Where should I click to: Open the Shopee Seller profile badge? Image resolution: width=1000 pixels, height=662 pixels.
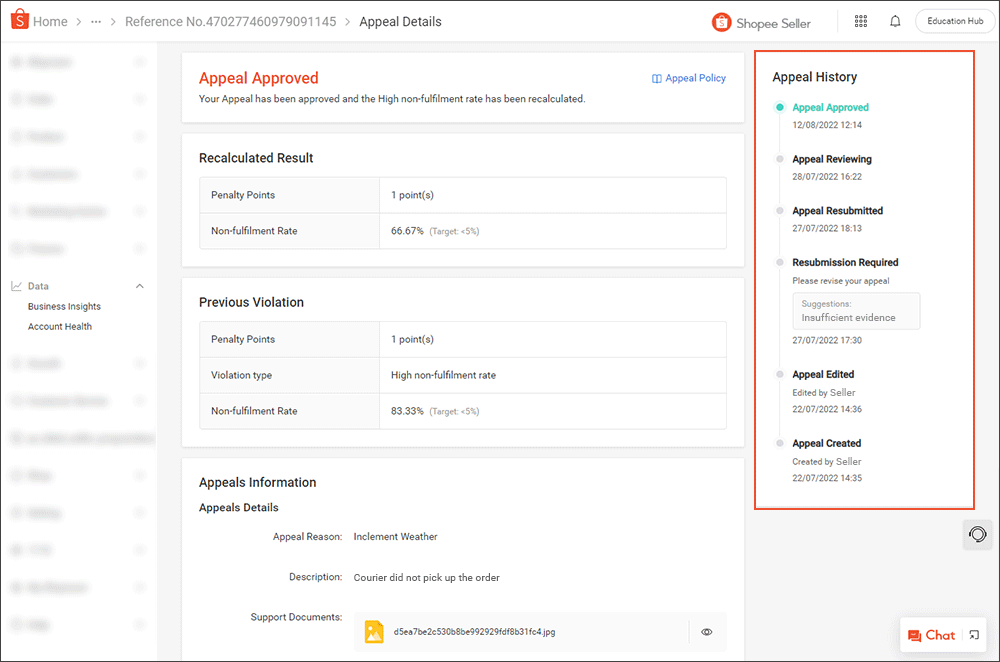pyautogui.click(x=764, y=21)
